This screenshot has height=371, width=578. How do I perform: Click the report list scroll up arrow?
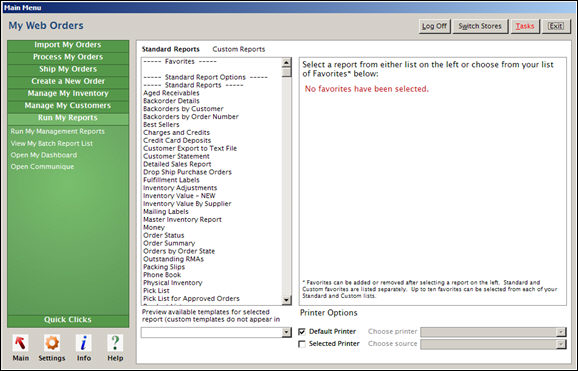[x=286, y=63]
